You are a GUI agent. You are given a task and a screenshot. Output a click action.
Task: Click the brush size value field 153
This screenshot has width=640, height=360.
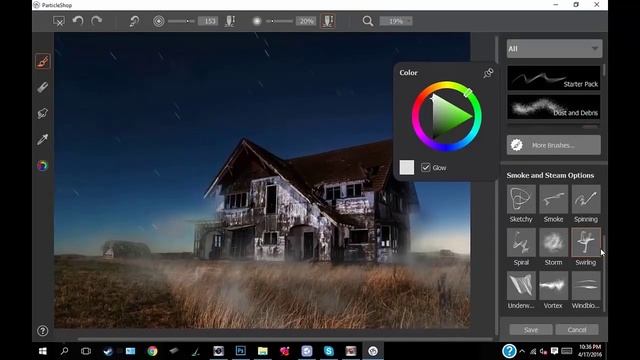[x=208, y=21]
